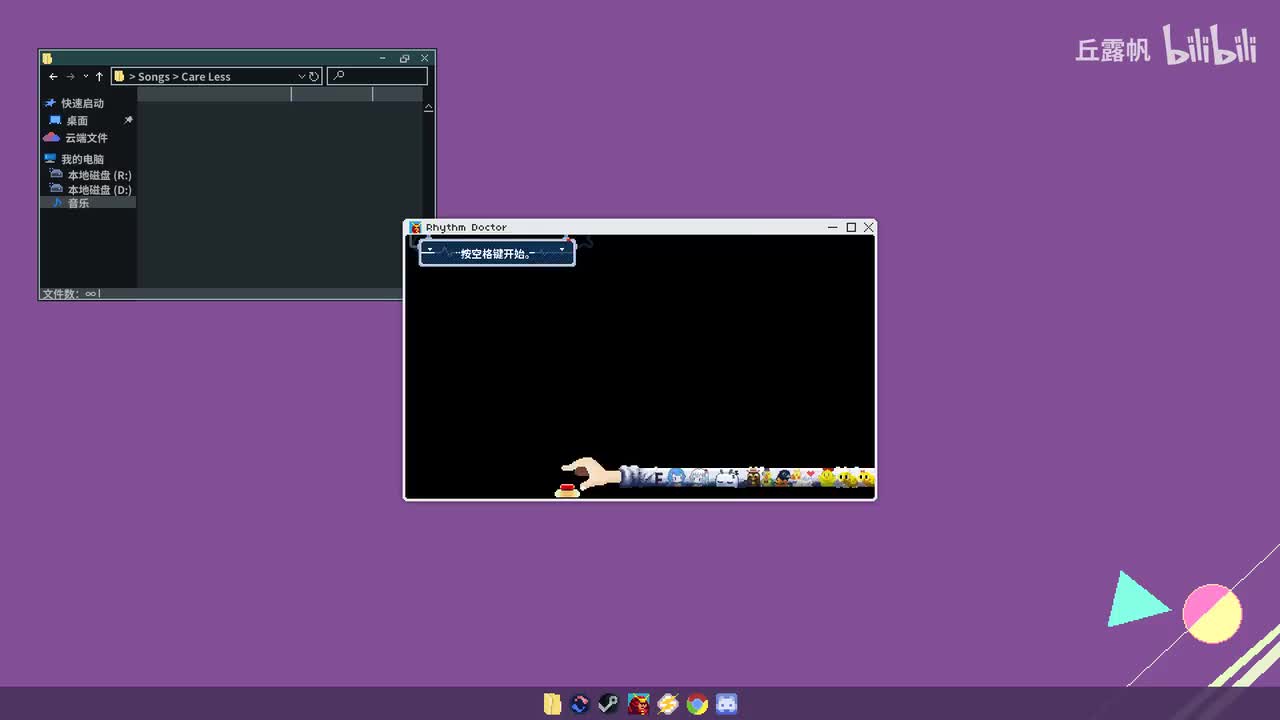Launch Google Chrome from the taskbar
The height and width of the screenshot is (720, 1280).
[697, 704]
